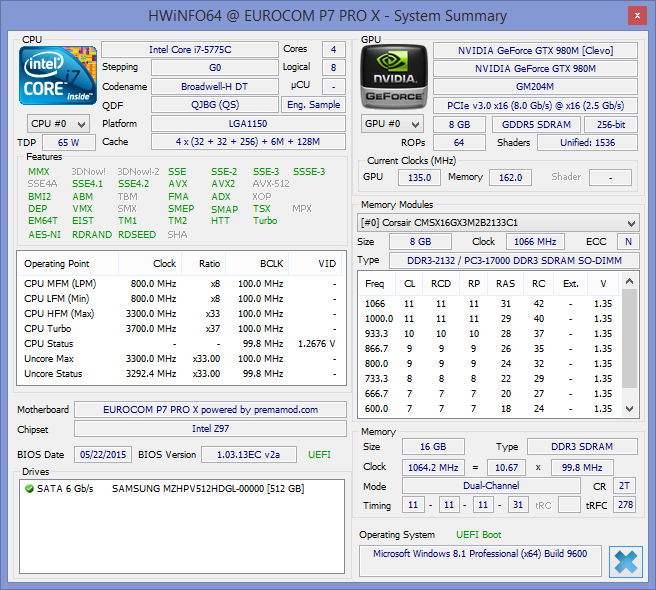Click the blue X close icon at bottom right

pos(625,562)
